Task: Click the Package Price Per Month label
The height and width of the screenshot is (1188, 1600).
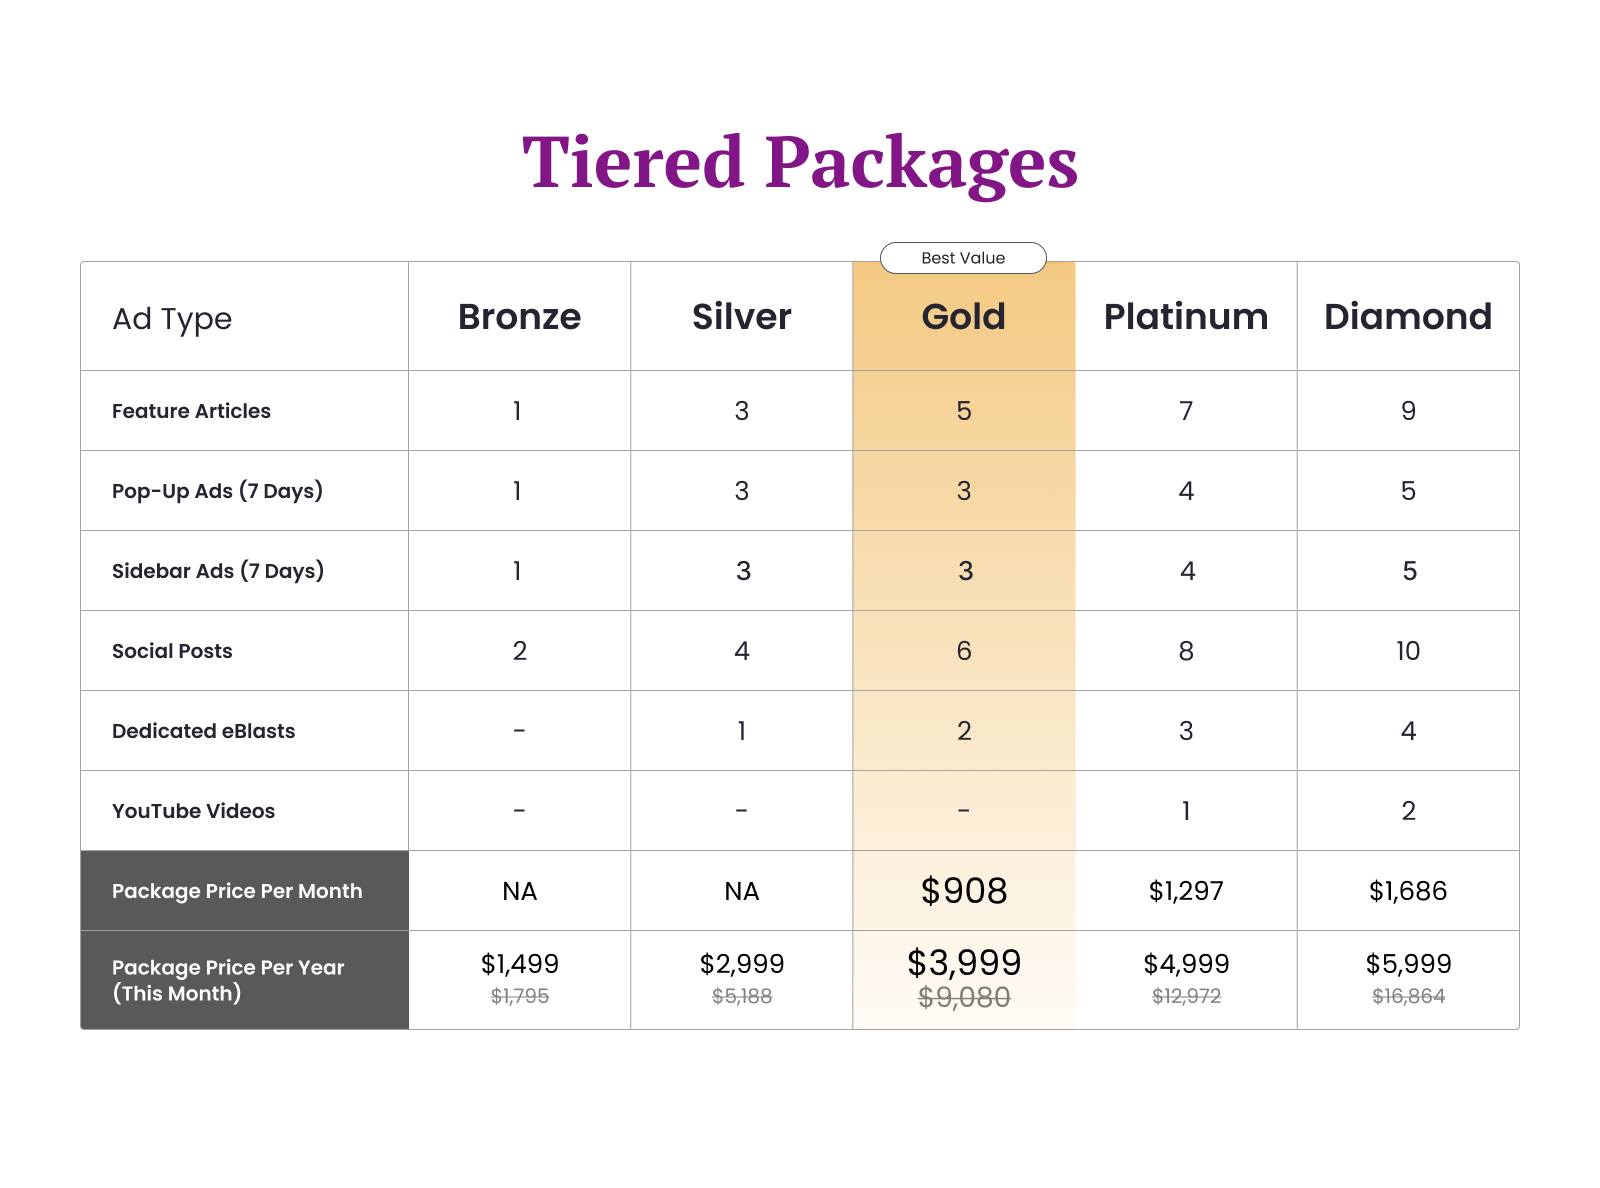Action: pyautogui.click(x=237, y=891)
